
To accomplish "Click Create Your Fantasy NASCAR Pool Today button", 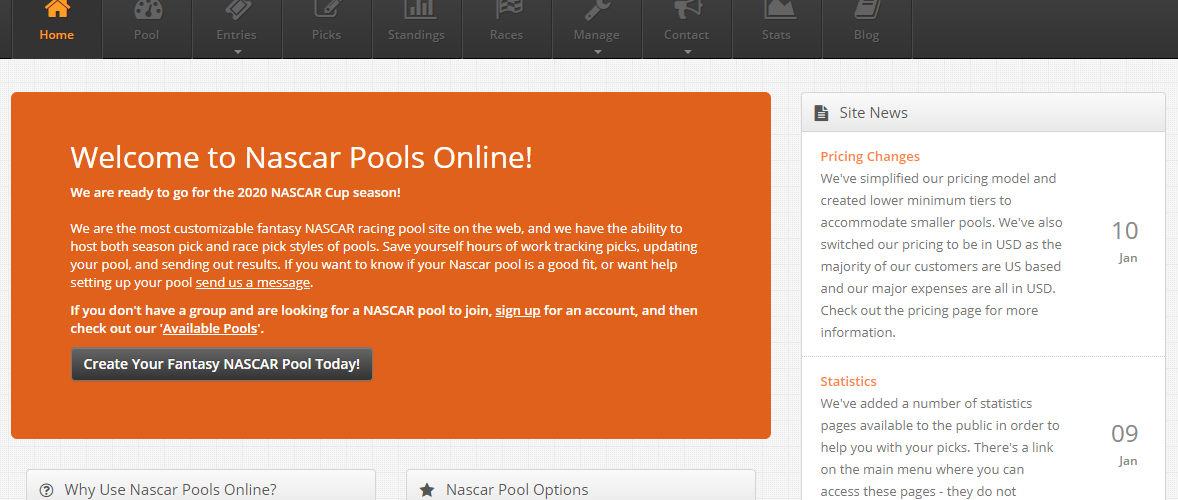I will tap(222, 364).
